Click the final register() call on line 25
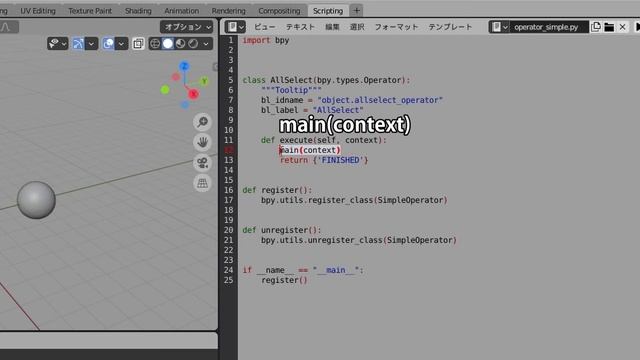This screenshot has width=640, height=360. coord(284,280)
